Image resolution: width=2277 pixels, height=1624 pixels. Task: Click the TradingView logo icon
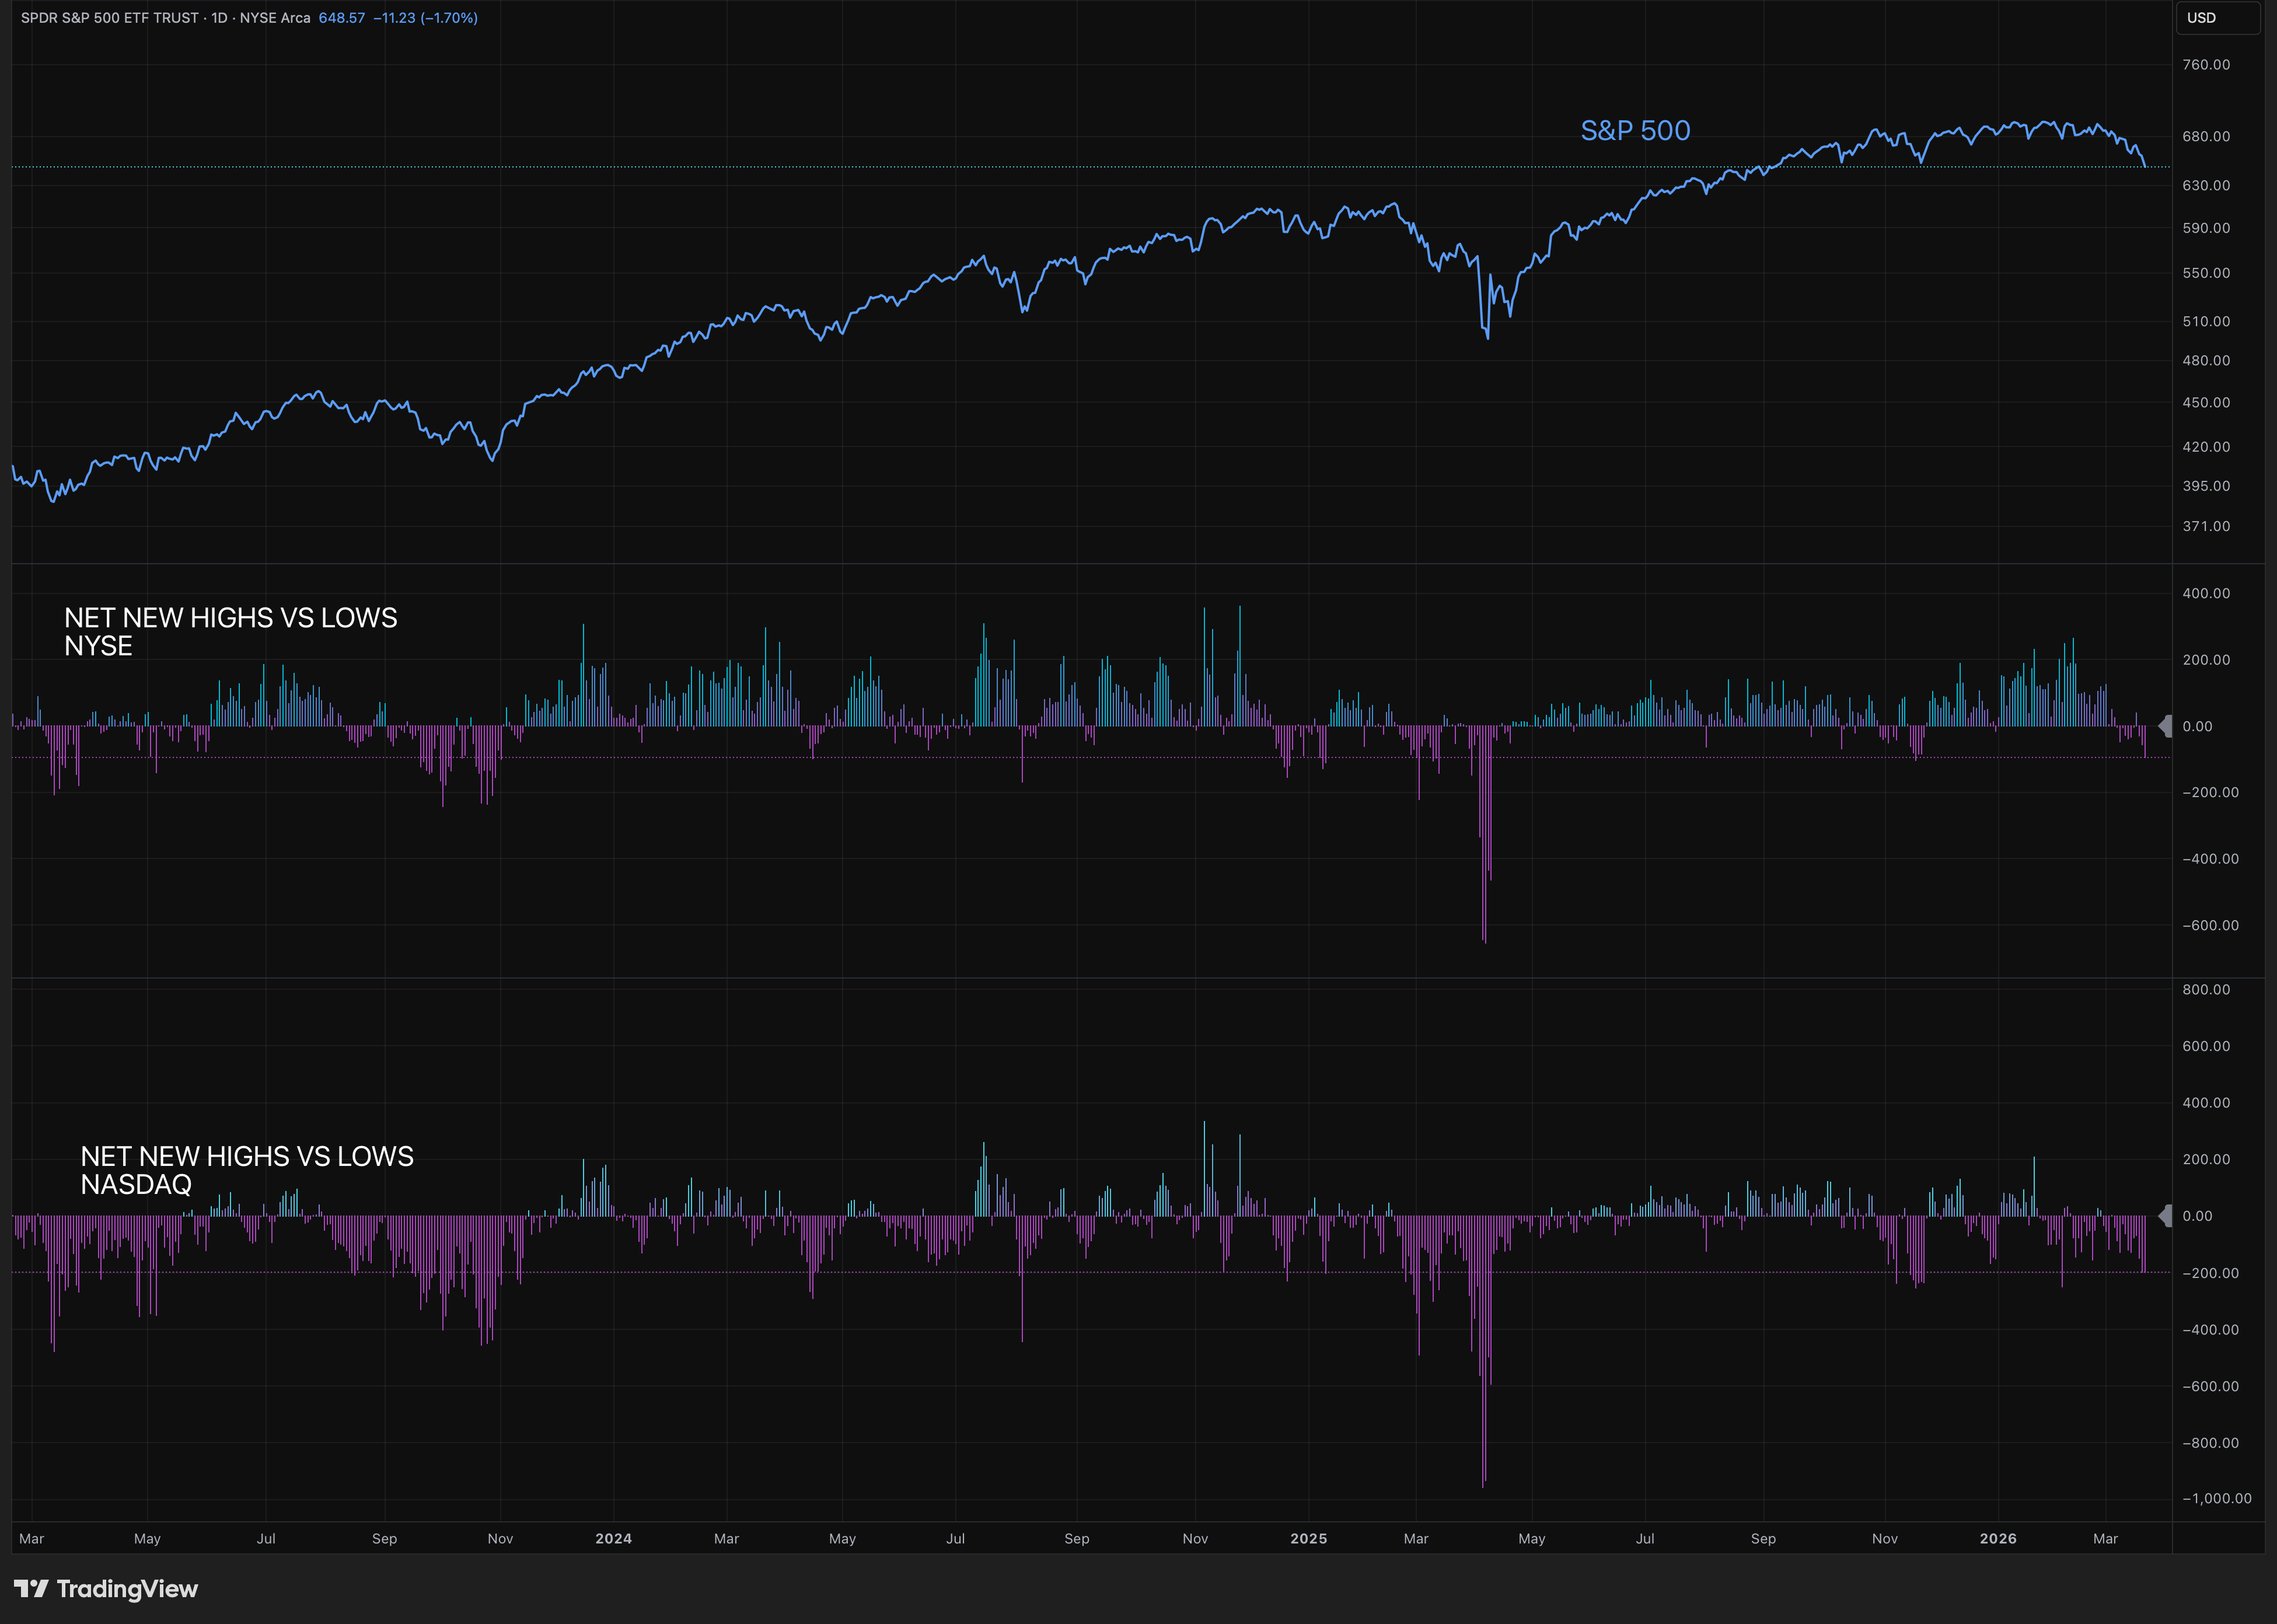click(31, 1589)
